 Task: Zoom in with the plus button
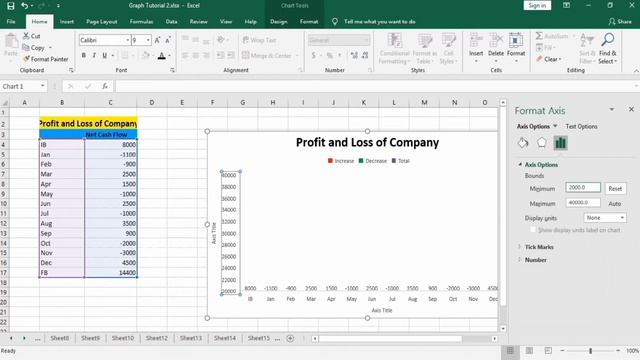618,351
